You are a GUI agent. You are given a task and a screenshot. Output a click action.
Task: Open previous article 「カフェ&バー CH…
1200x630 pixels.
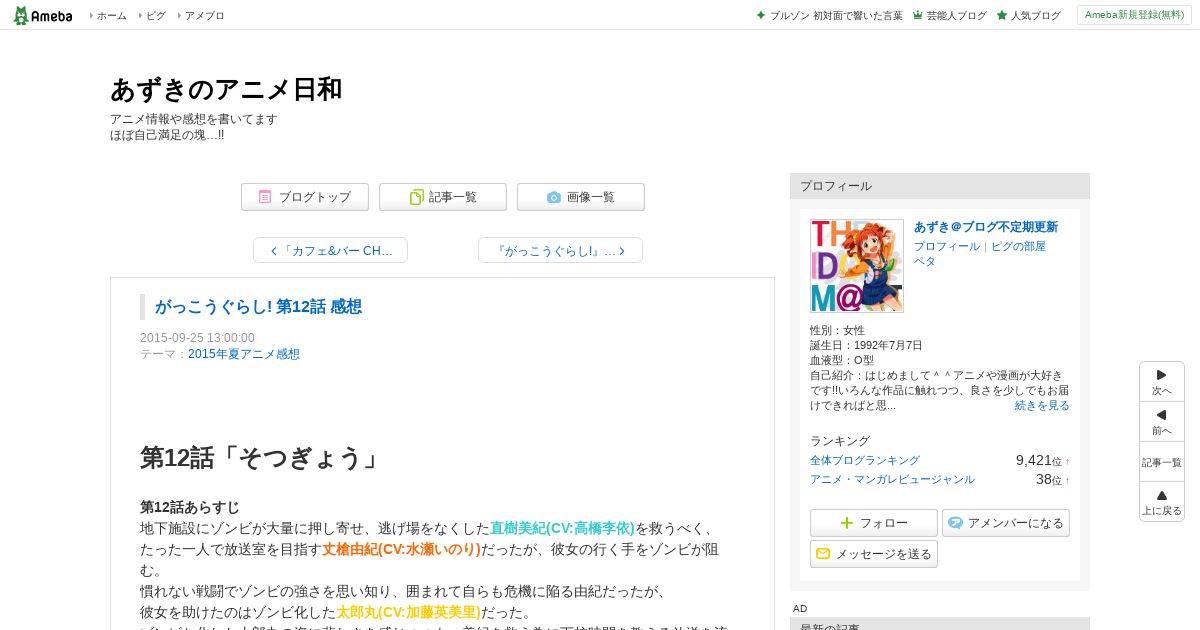330,250
